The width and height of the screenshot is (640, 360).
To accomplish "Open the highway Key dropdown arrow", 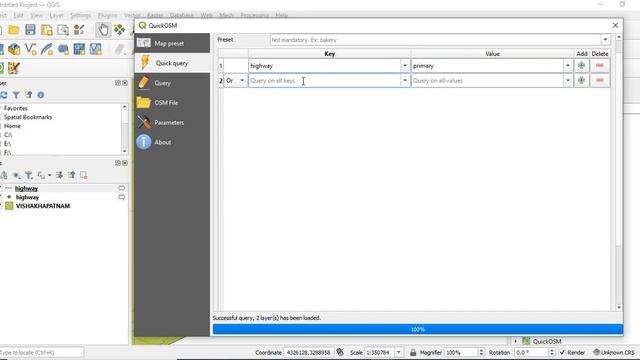I will pos(405,66).
